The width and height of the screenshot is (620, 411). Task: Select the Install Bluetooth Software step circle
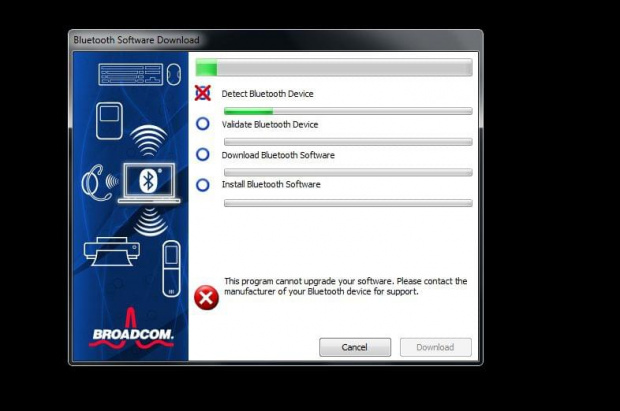point(203,185)
